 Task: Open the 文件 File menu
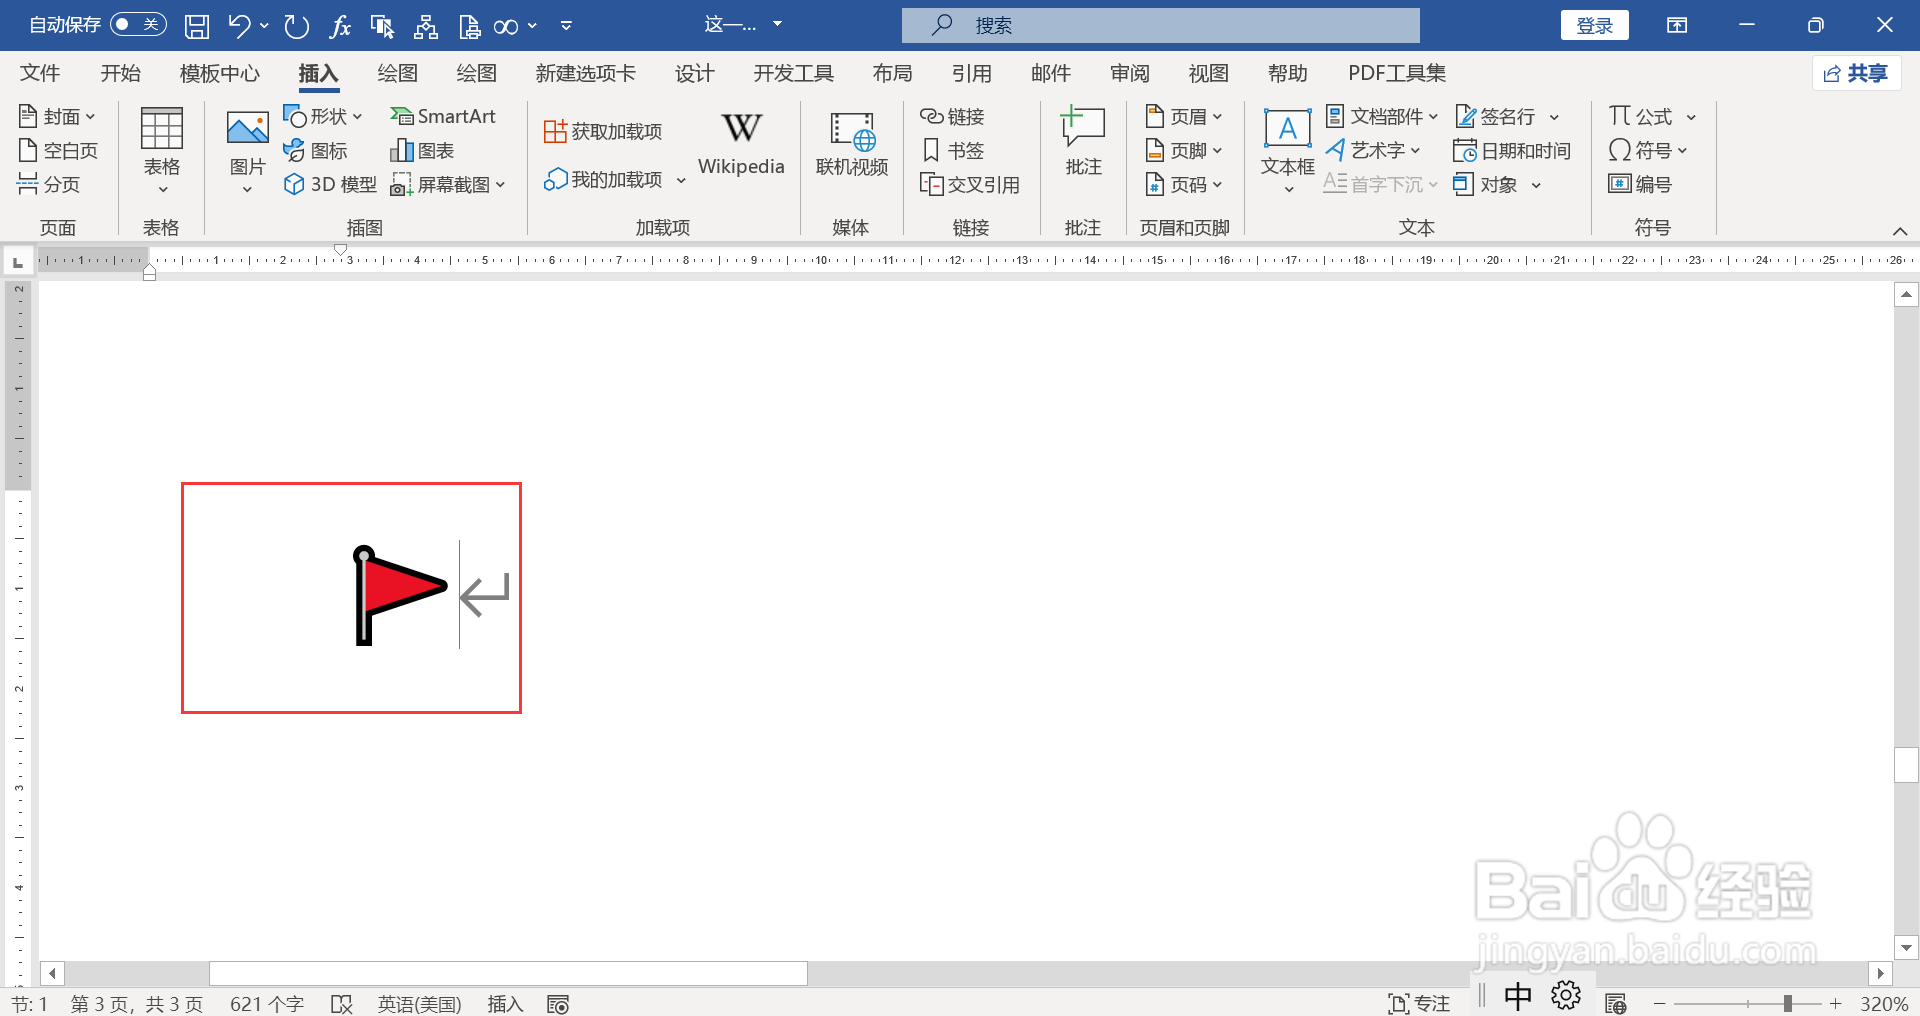point(40,73)
